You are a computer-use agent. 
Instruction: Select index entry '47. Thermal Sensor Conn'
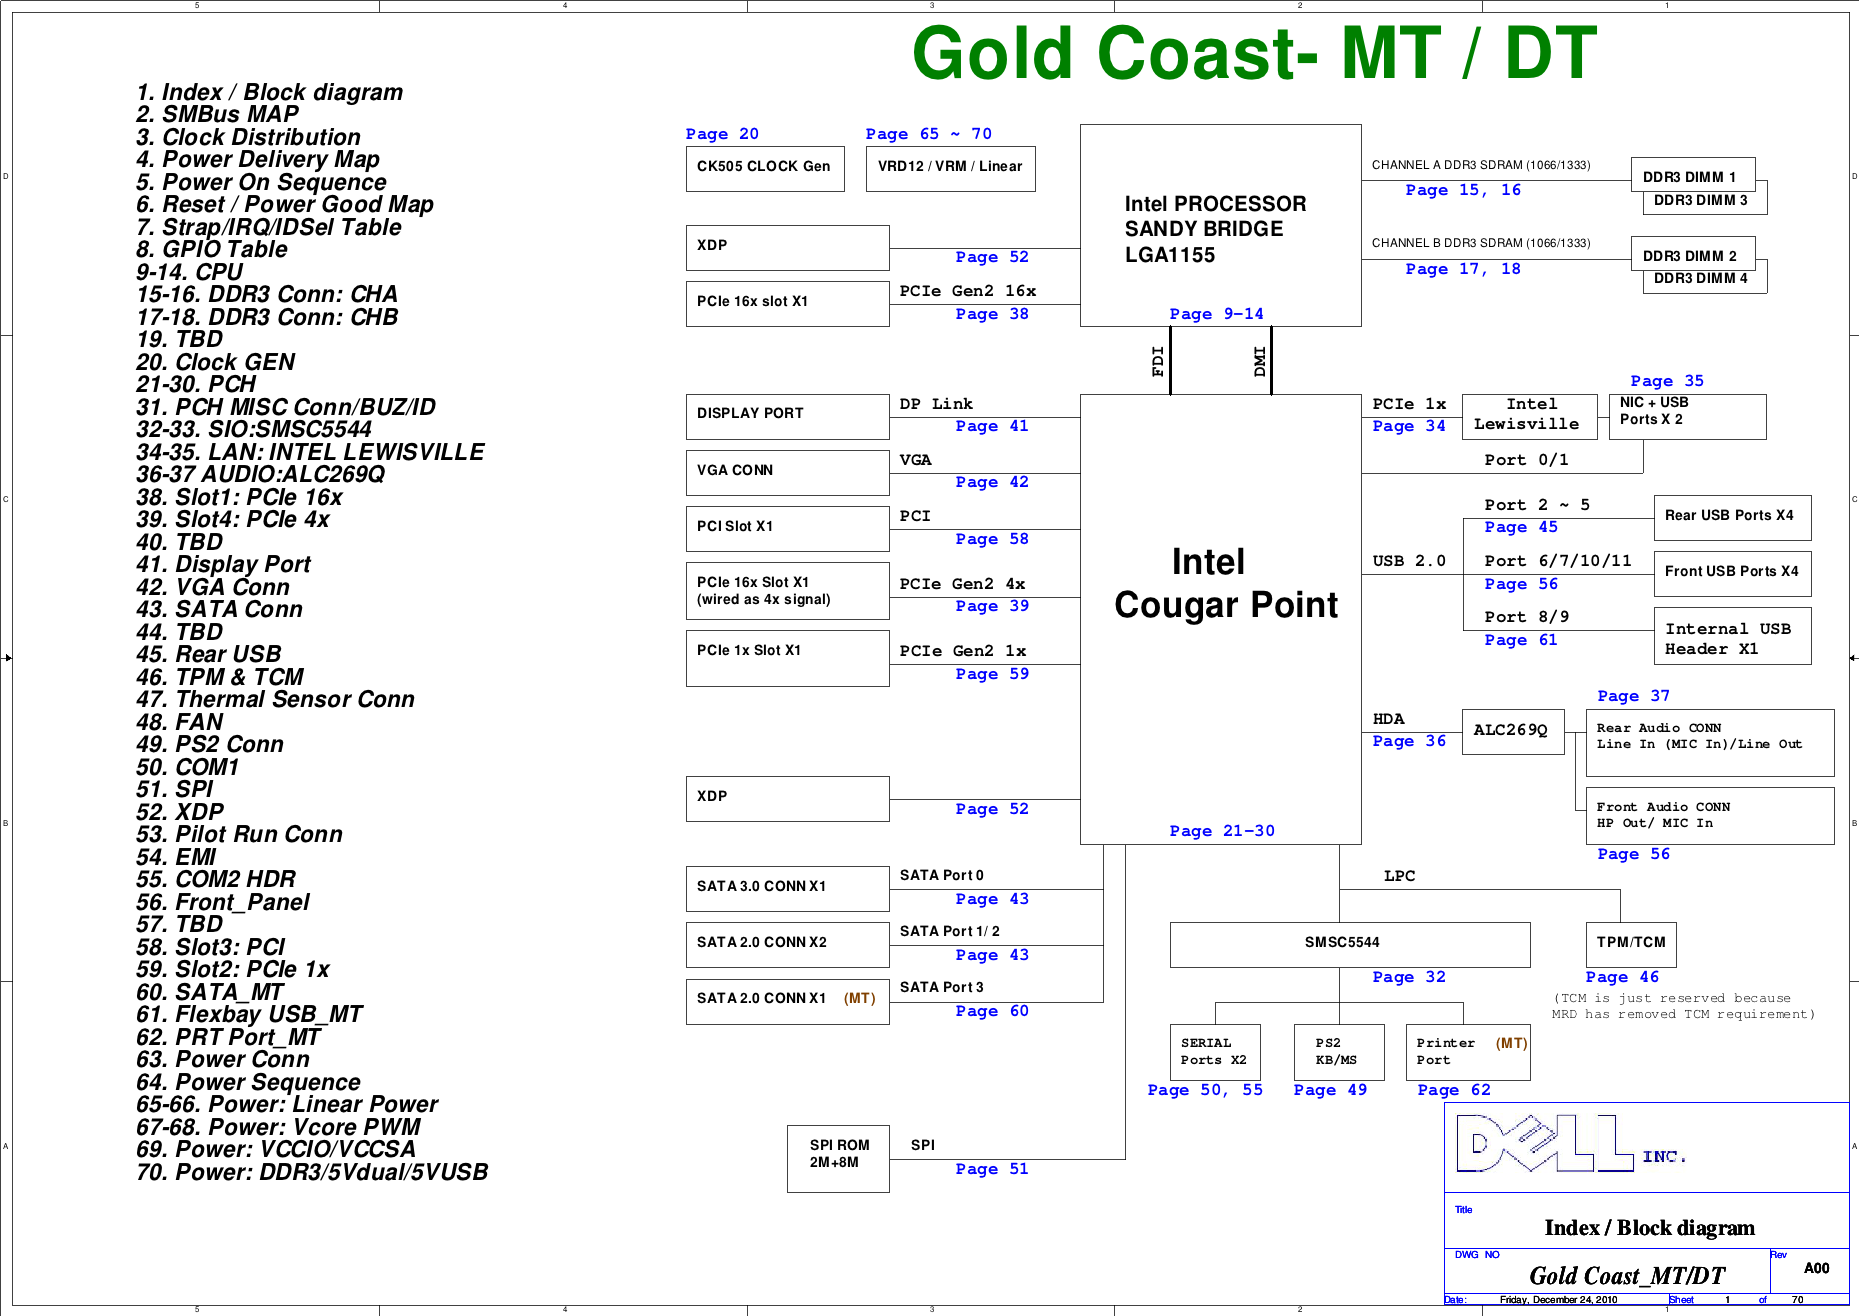pos(275,700)
